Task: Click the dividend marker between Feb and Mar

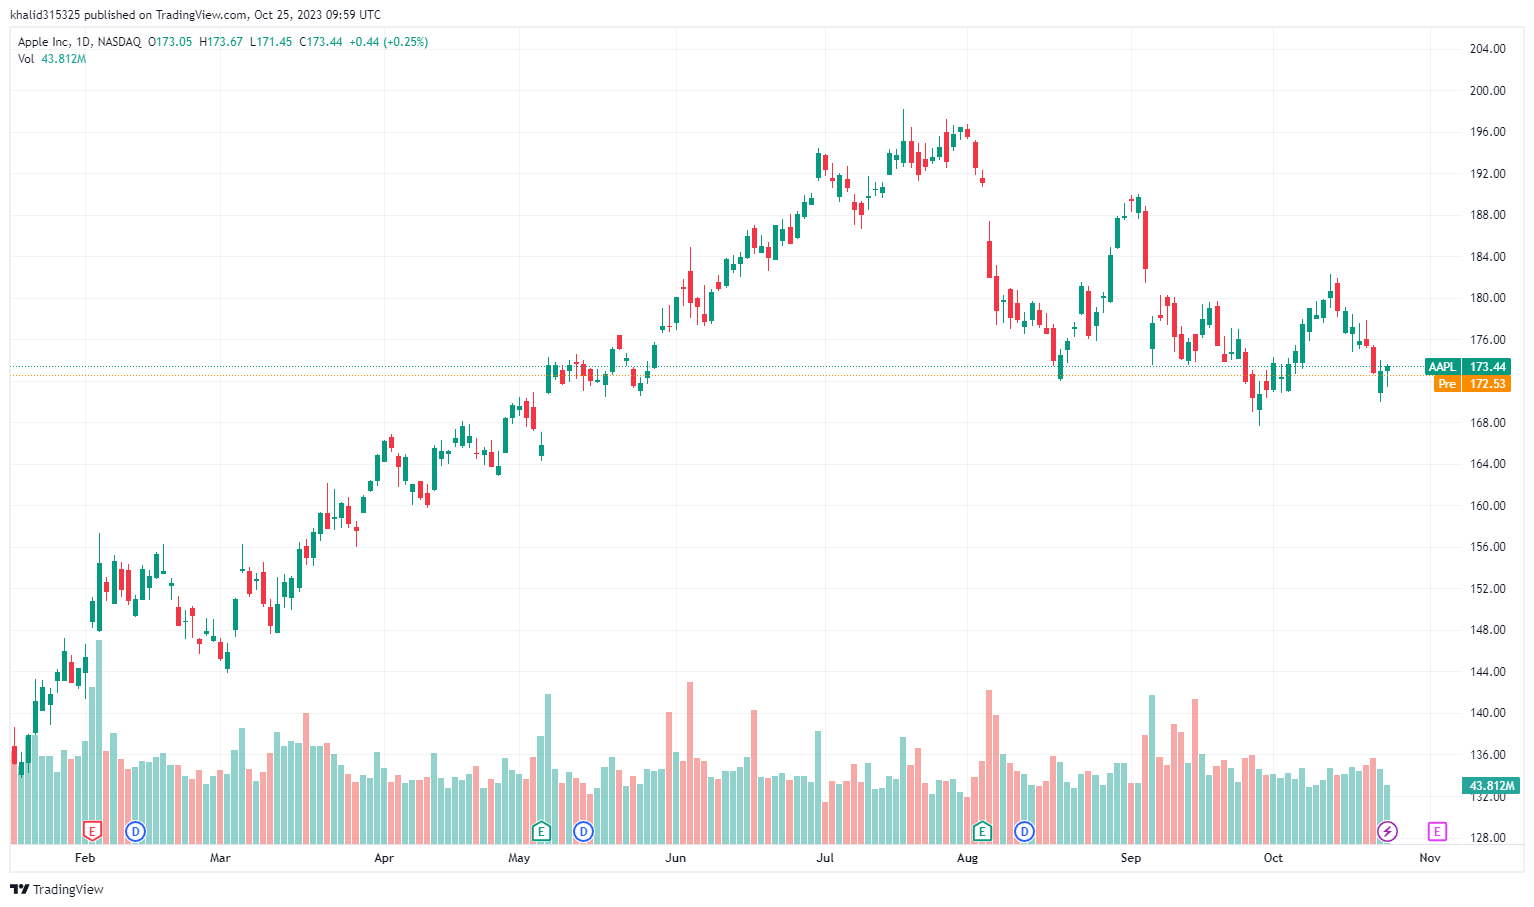Action: [x=135, y=831]
